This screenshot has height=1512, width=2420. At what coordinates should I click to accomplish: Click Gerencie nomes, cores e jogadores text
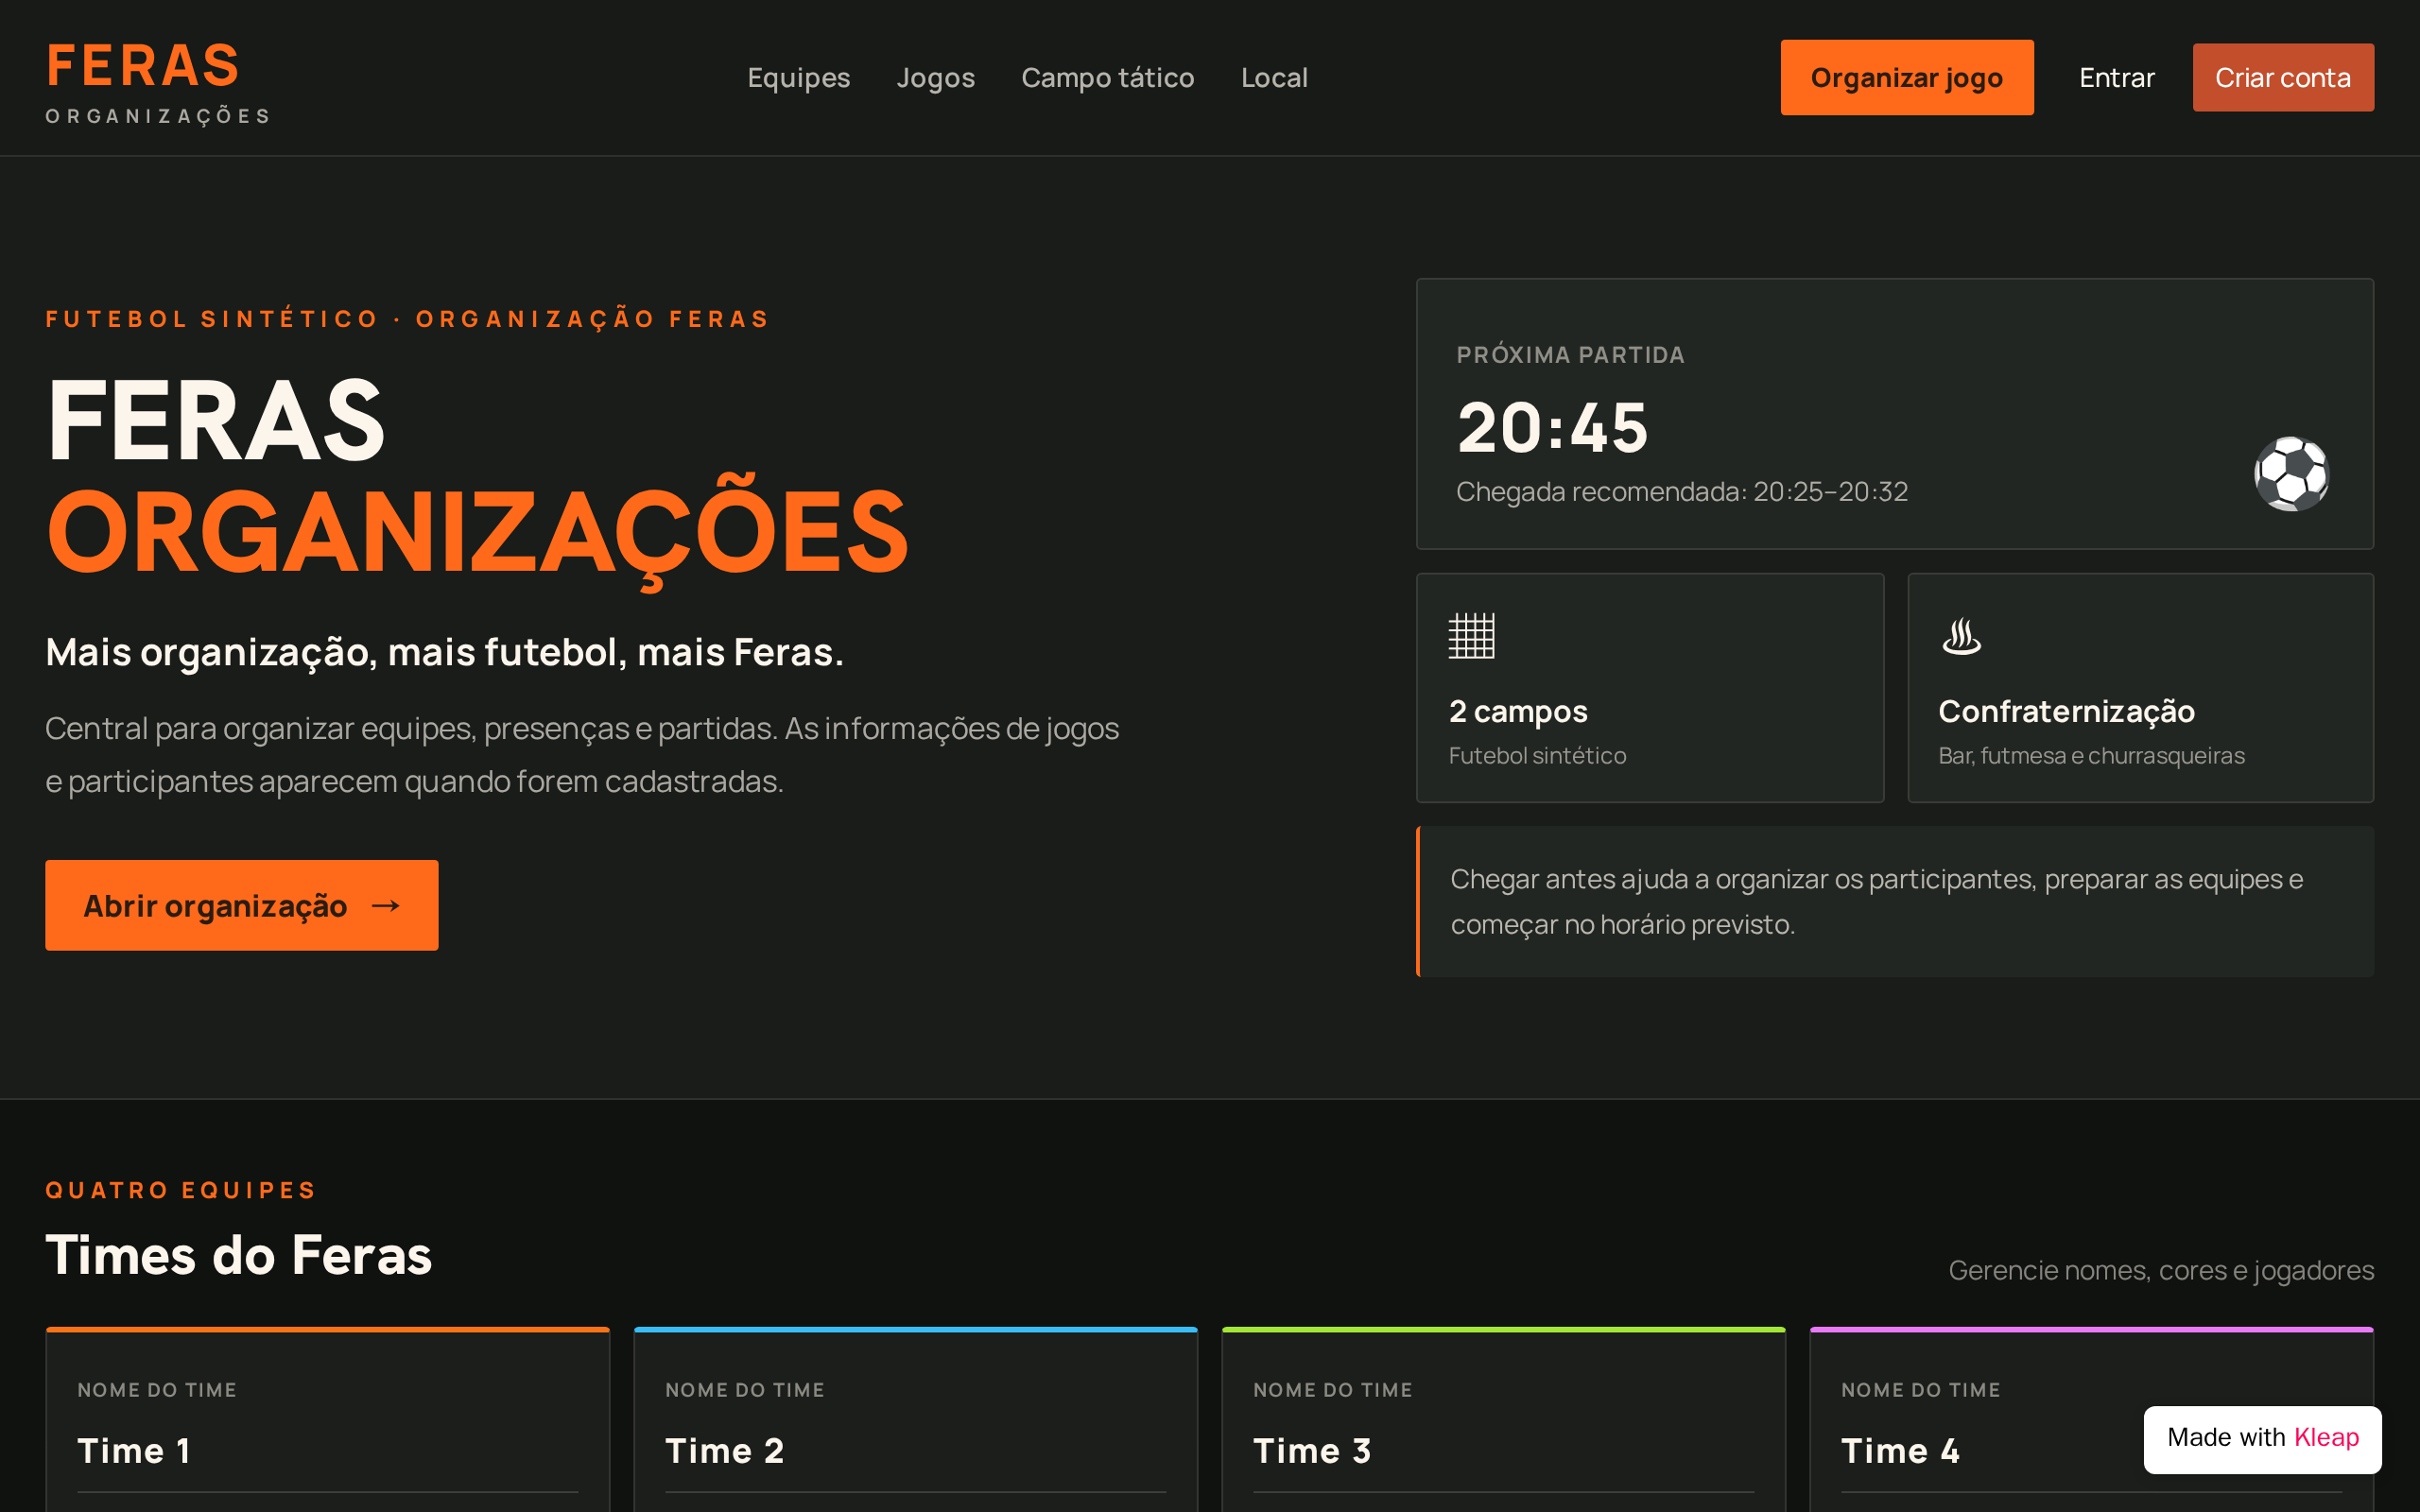2161,1270
